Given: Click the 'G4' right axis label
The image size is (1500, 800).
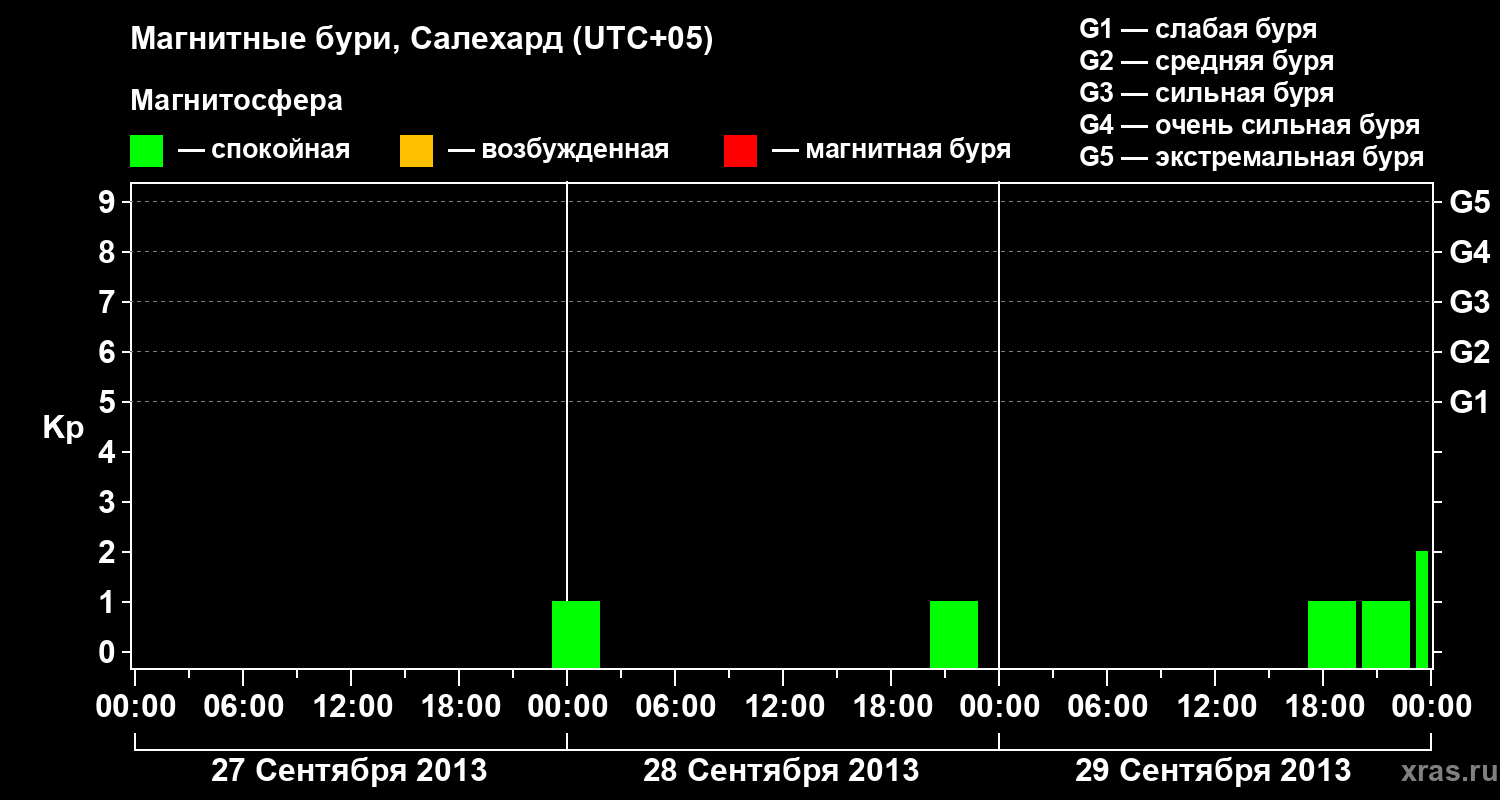Looking at the screenshot, I should [x=1470, y=252].
